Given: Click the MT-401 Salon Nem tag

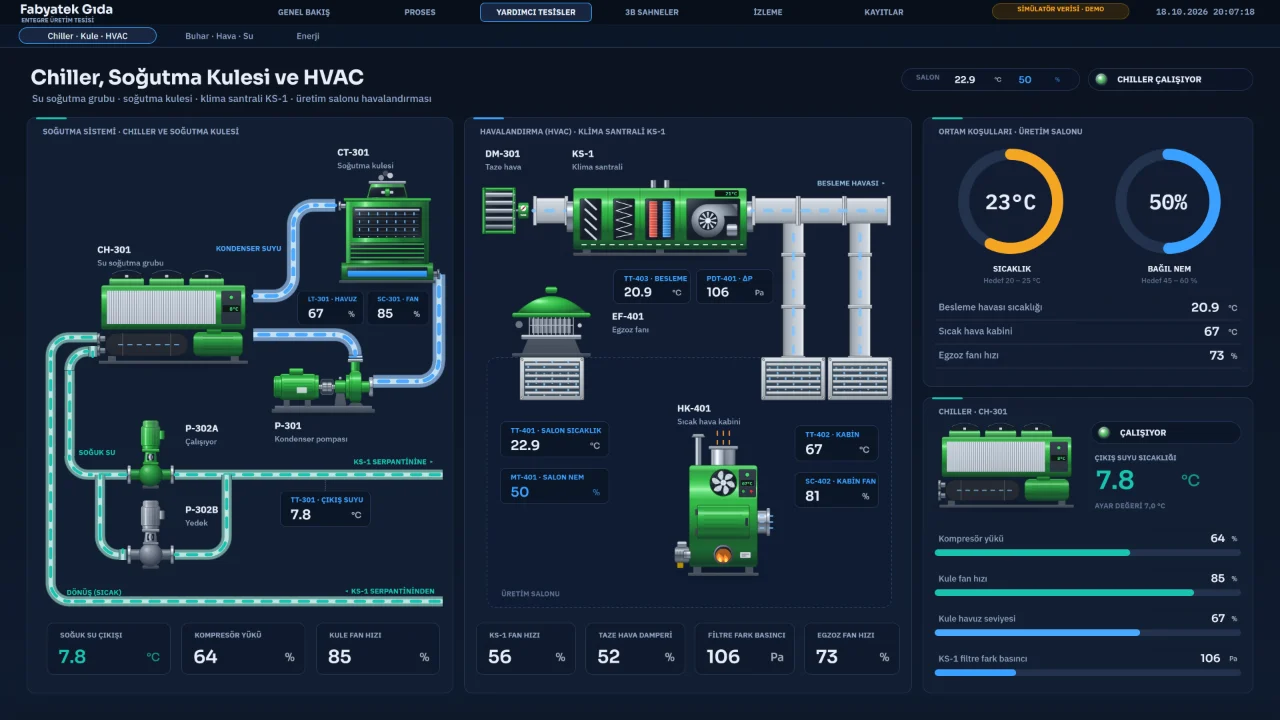Looking at the screenshot, I should pos(554,485).
